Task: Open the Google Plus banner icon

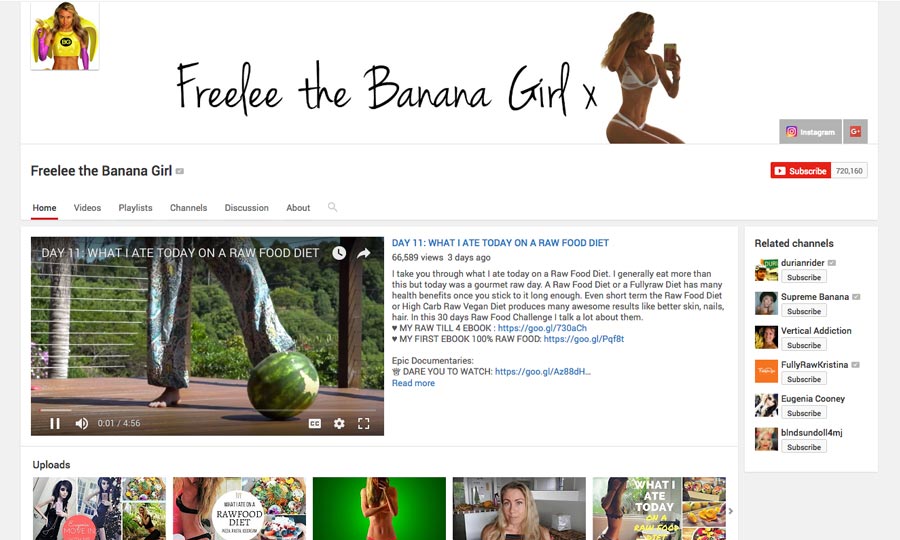Action: [855, 131]
